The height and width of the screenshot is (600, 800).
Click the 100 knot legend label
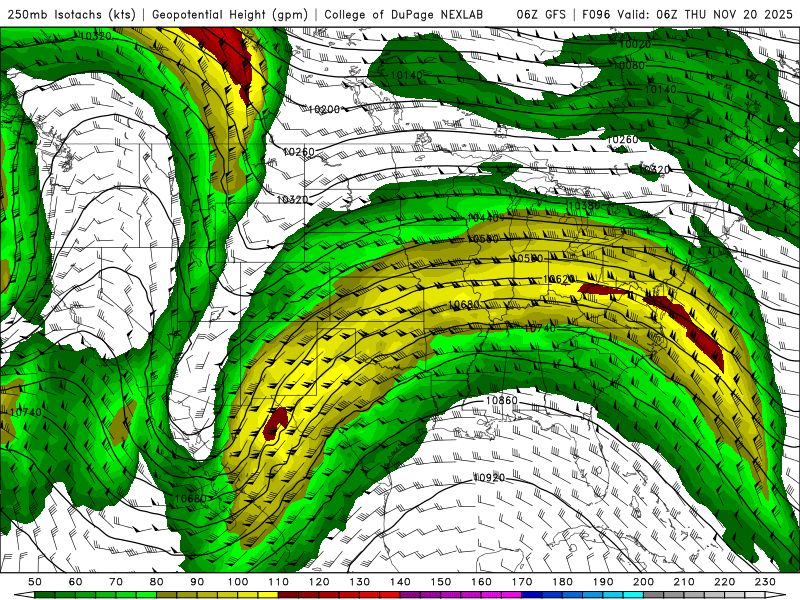(x=238, y=582)
